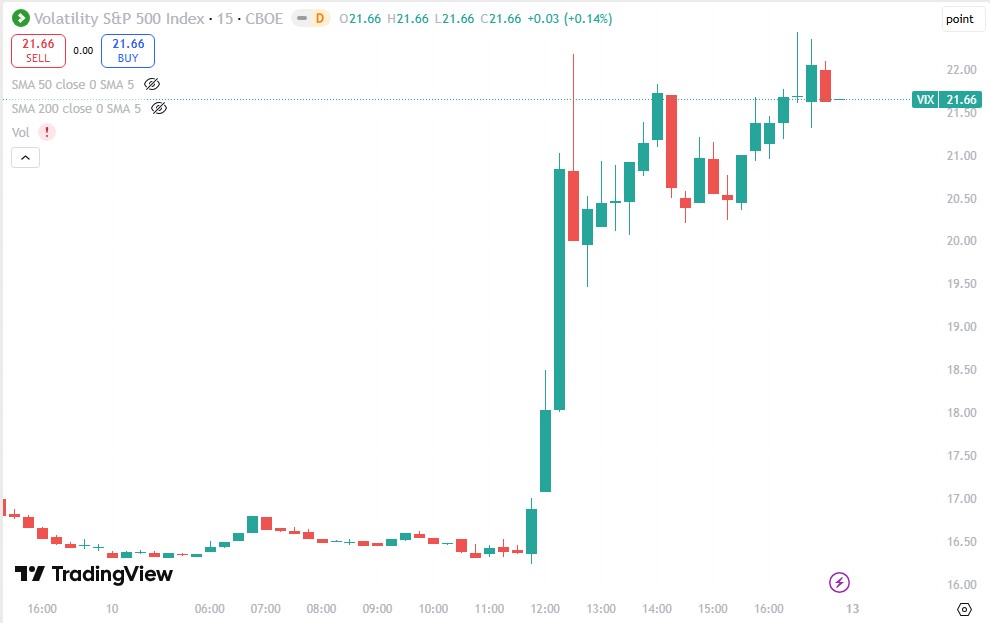Click the 12:00 label on the time axis
This screenshot has width=990, height=623.
point(545,608)
